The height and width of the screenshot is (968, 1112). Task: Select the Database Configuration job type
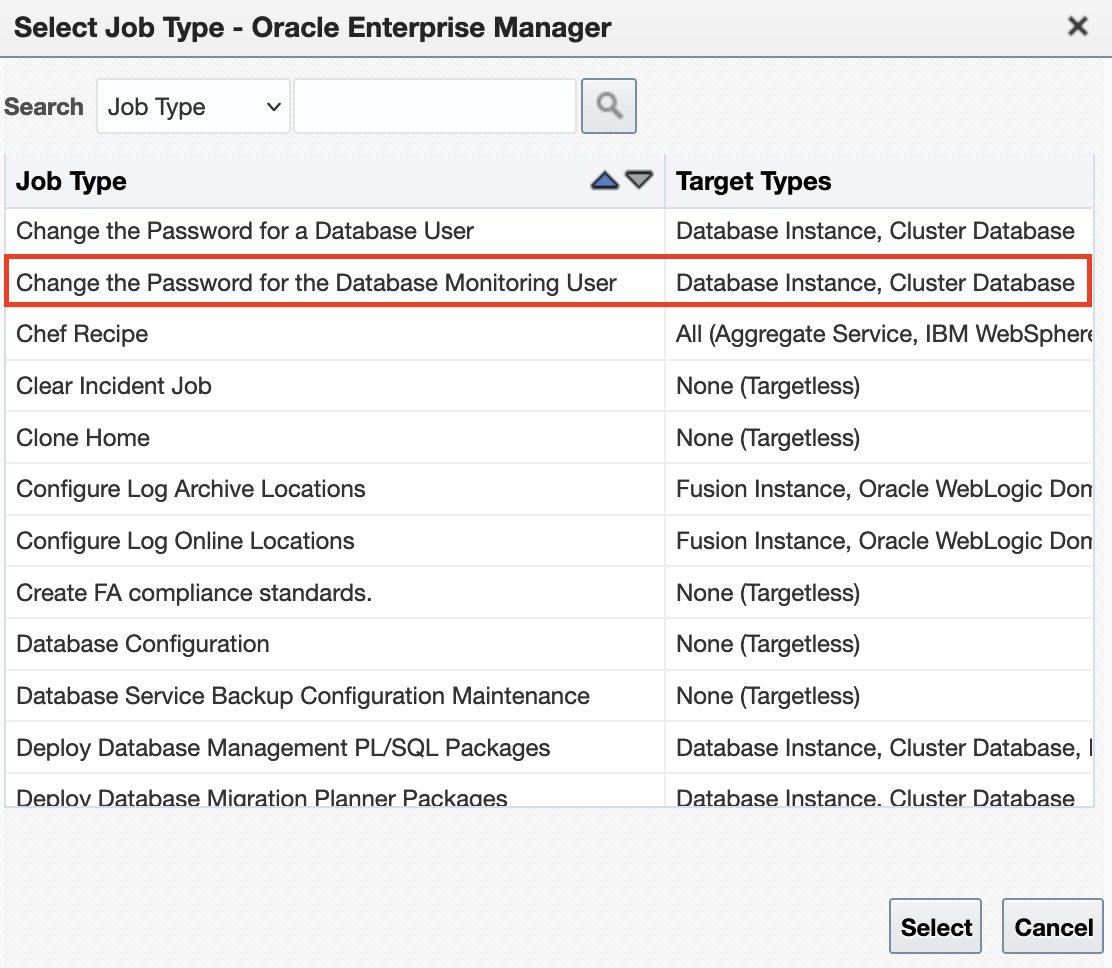click(143, 644)
